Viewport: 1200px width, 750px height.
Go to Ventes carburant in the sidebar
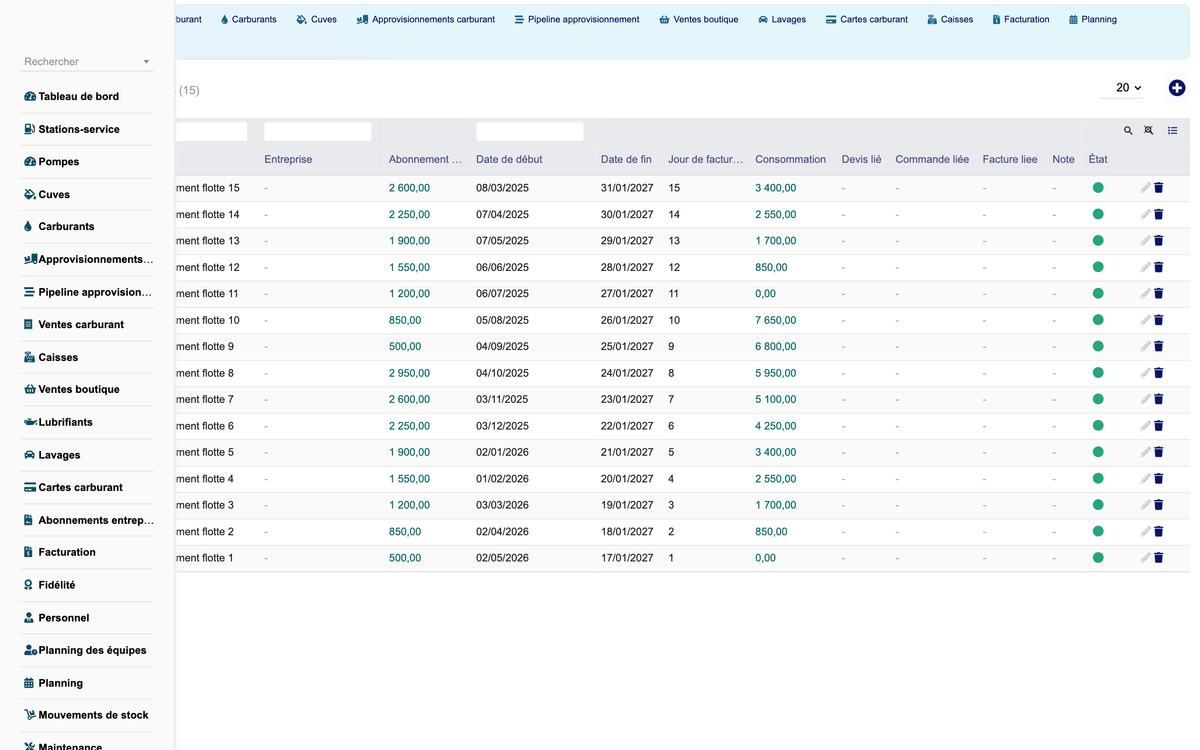click(81, 324)
